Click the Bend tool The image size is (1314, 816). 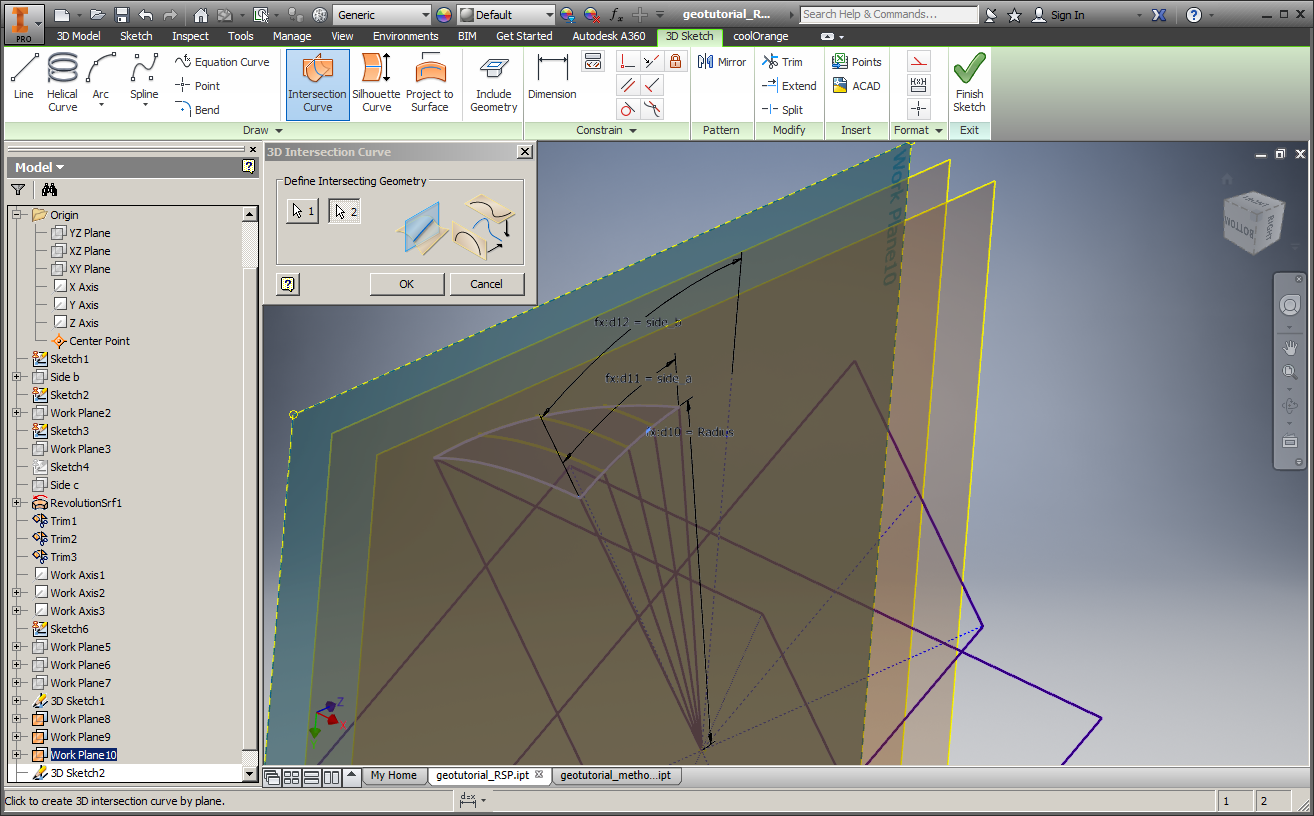(x=197, y=110)
